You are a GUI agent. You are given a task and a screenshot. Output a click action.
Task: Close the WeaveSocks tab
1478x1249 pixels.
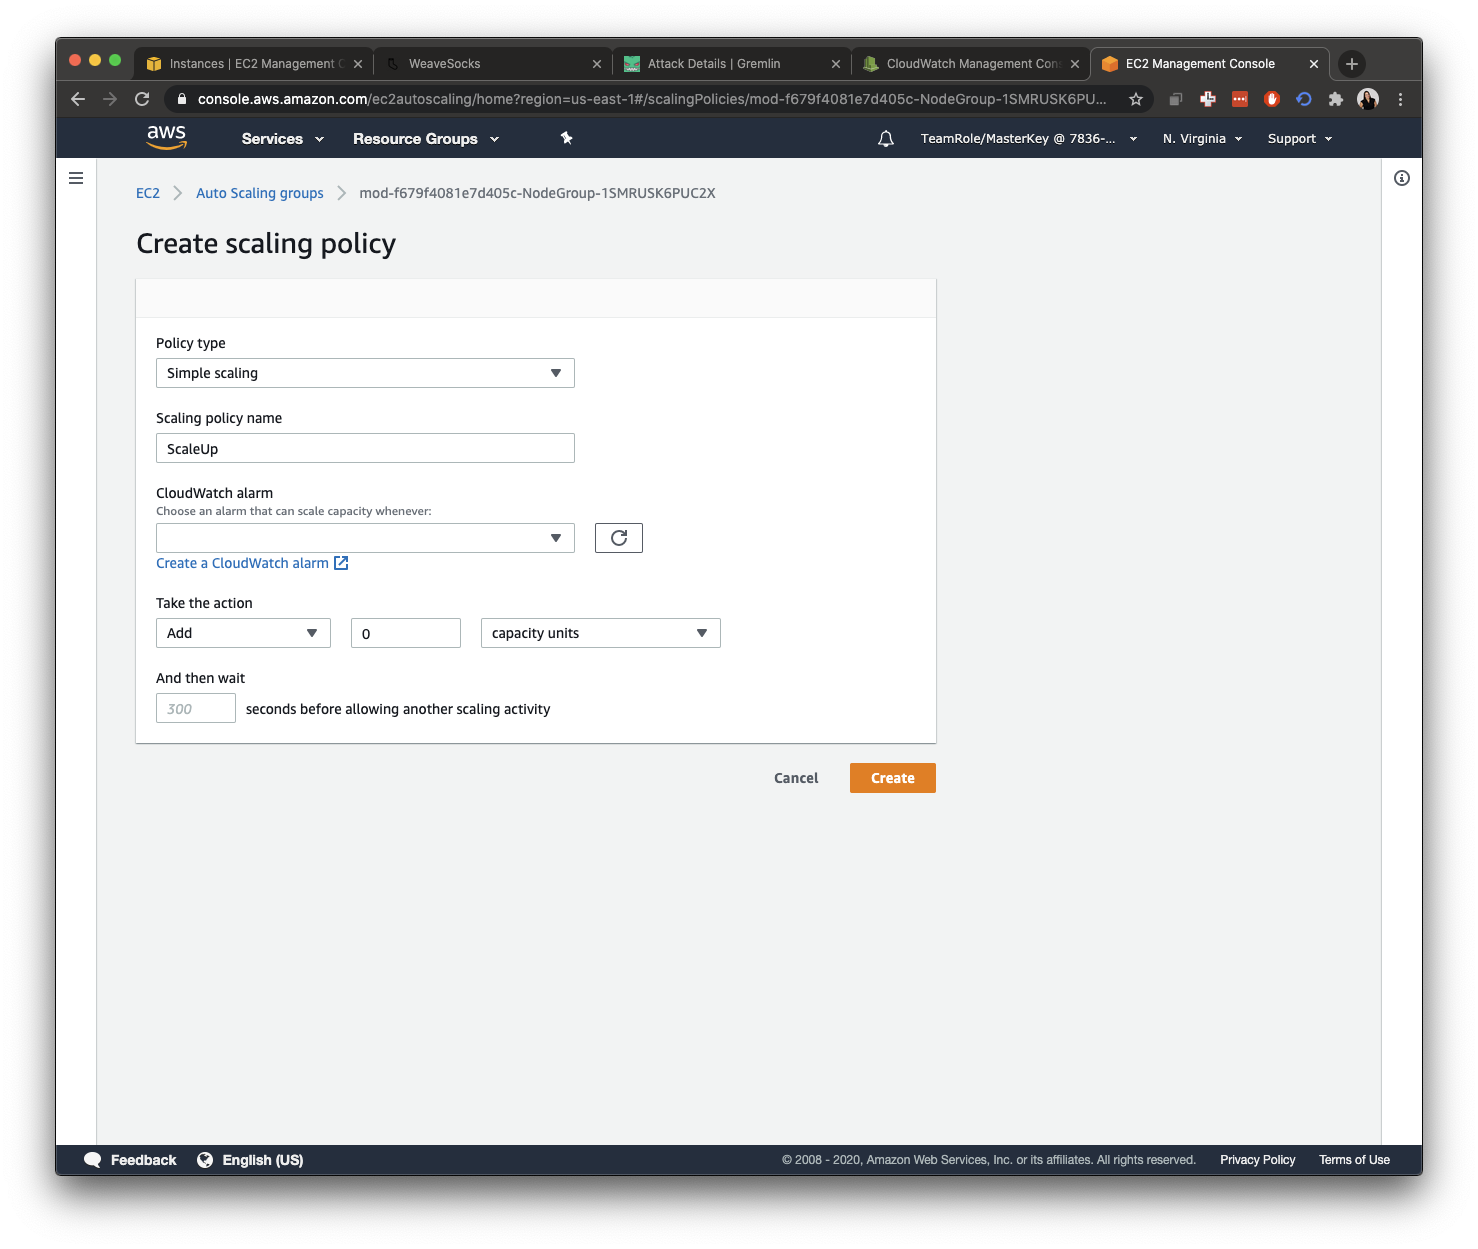coord(597,64)
